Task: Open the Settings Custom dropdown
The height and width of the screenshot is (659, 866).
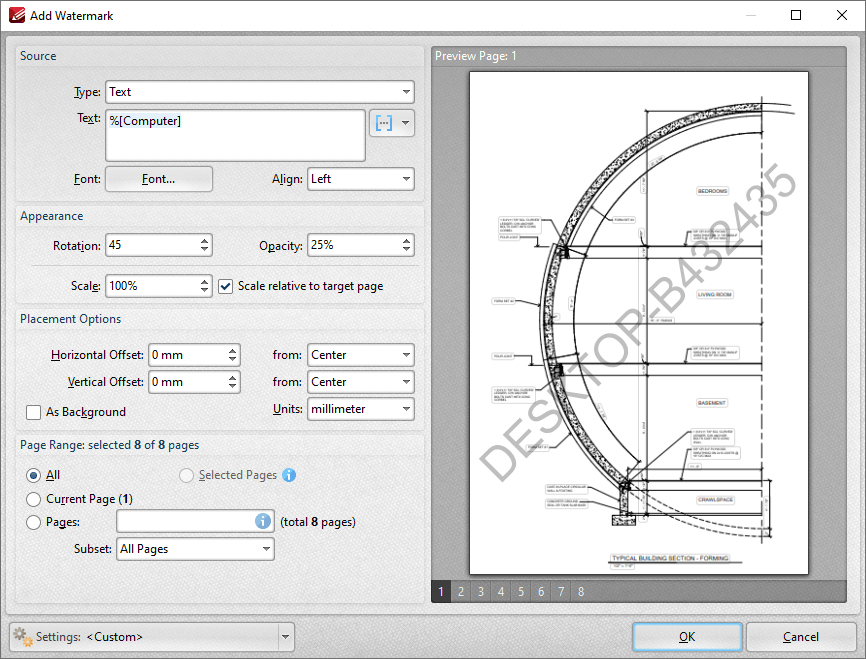Action: pos(285,637)
